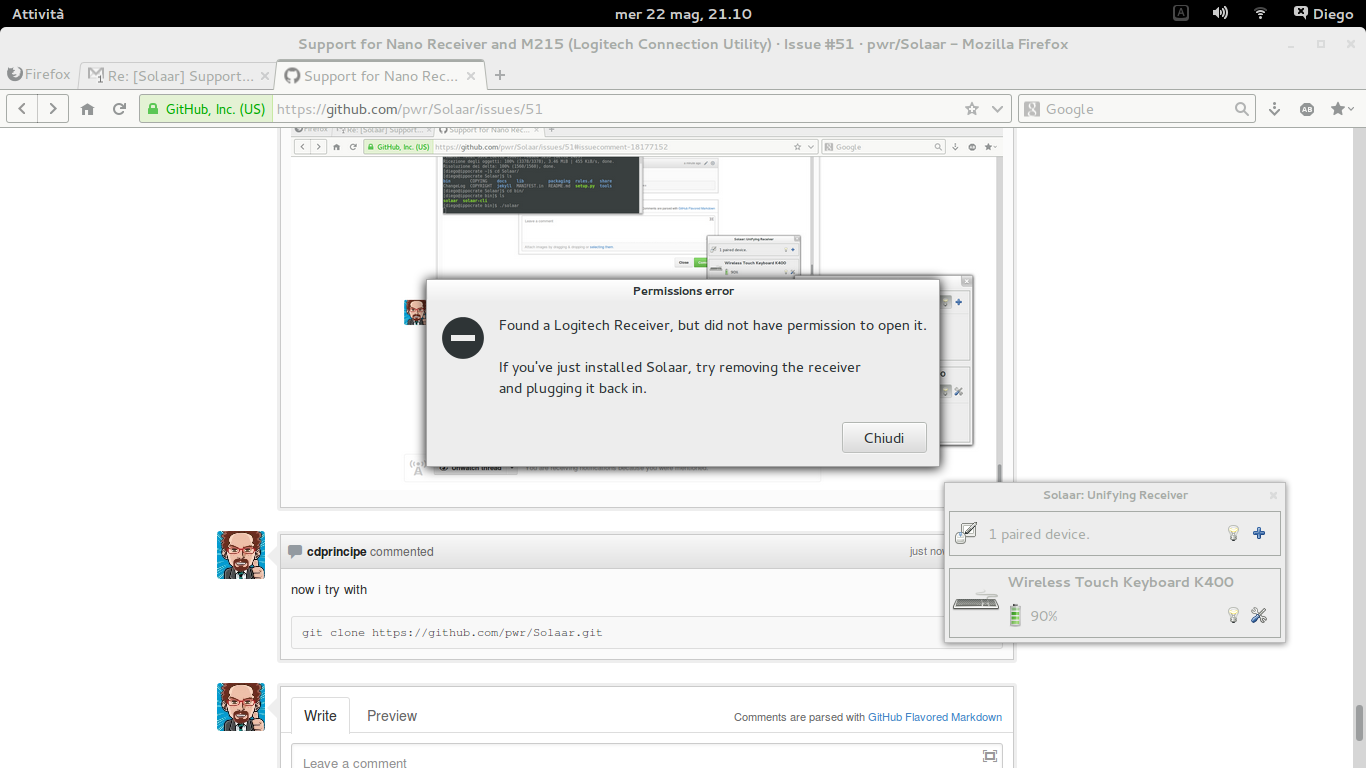The height and width of the screenshot is (768, 1366).
Task: Close the 'Support for Nano Rec...' tab
Action: (x=473, y=76)
